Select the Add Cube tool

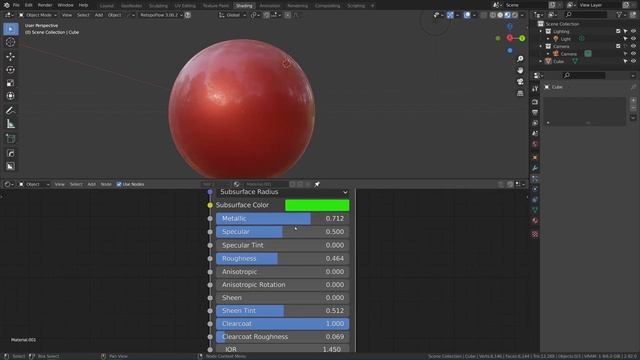click(x=11, y=139)
